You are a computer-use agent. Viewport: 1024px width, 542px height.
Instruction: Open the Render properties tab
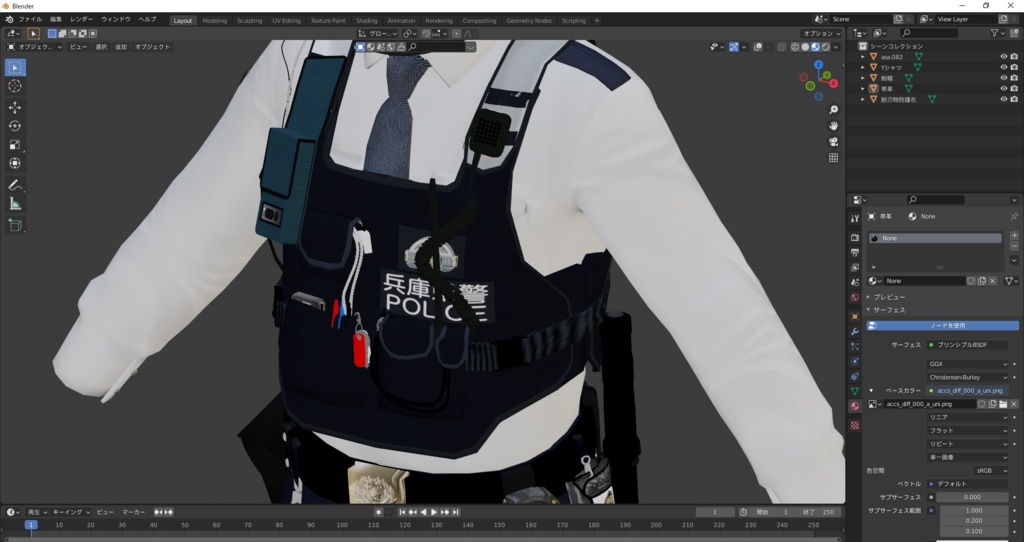point(855,238)
